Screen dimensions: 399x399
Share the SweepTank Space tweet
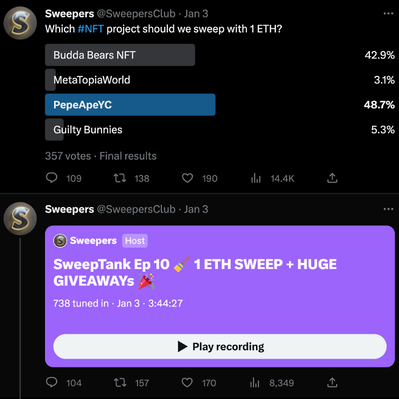(x=332, y=382)
